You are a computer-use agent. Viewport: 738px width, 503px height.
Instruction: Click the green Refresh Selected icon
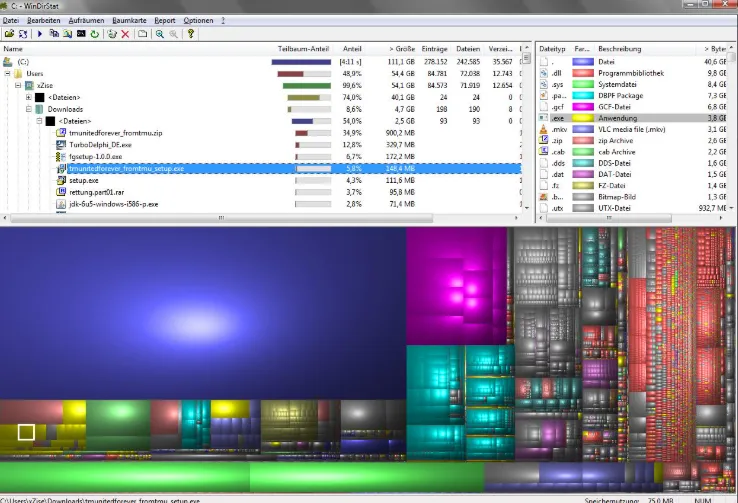click(95, 34)
